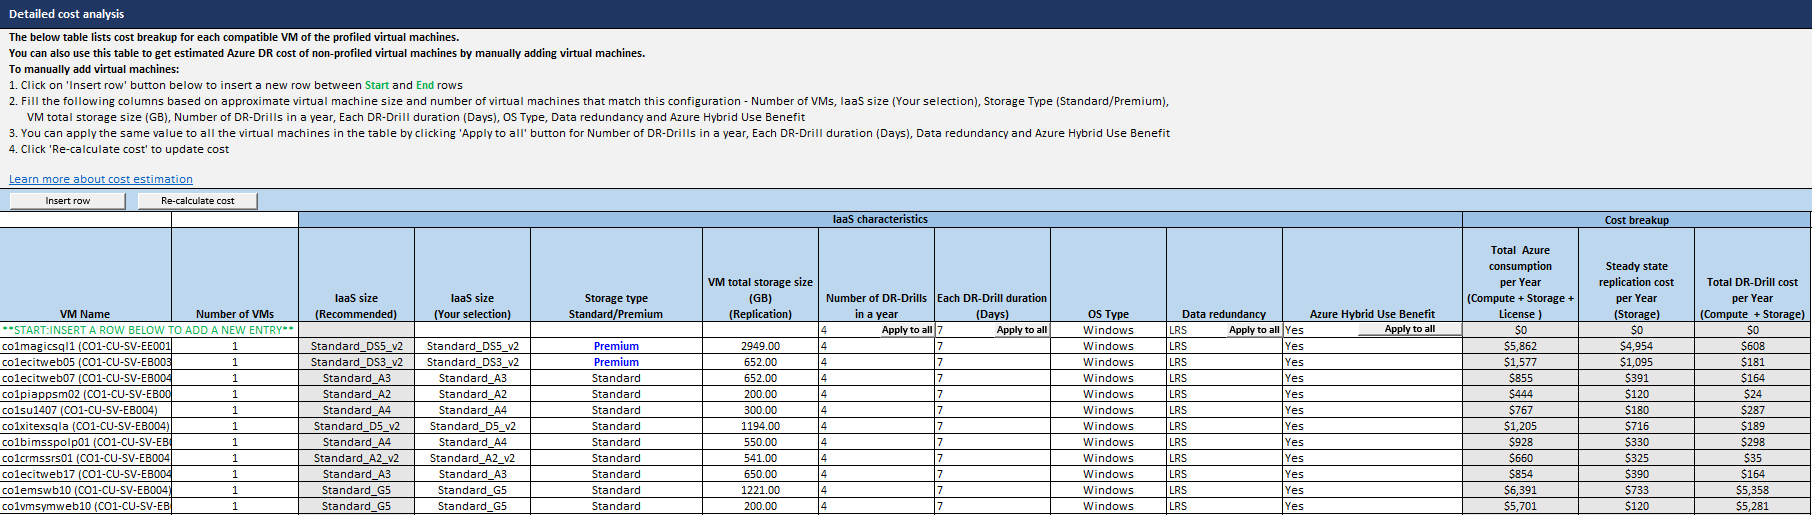Select the 1194.00 storage size cell
1812x515 pixels.
pos(760,426)
